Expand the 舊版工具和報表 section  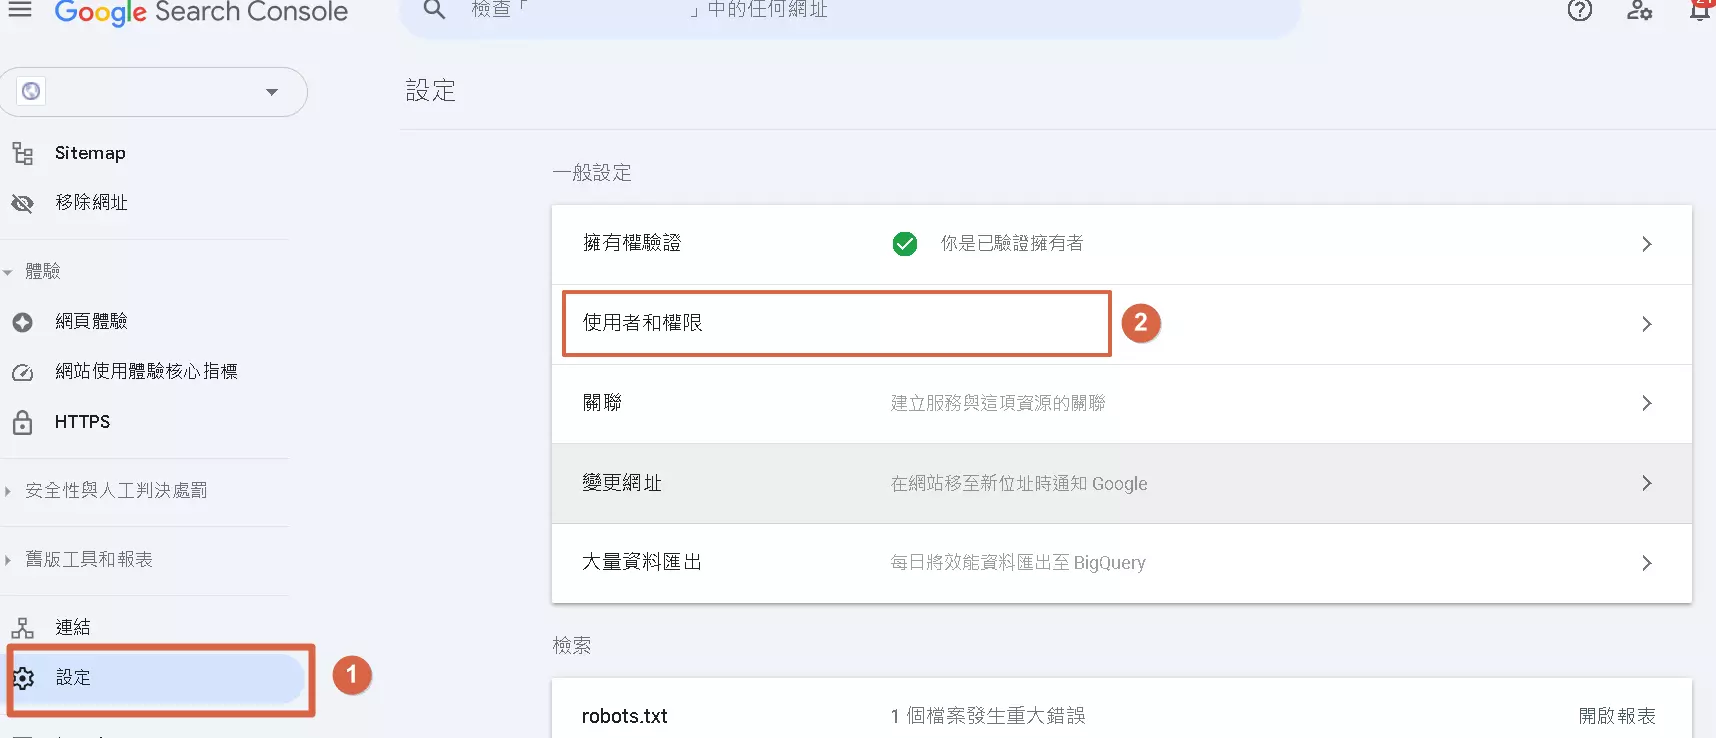pos(8,560)
